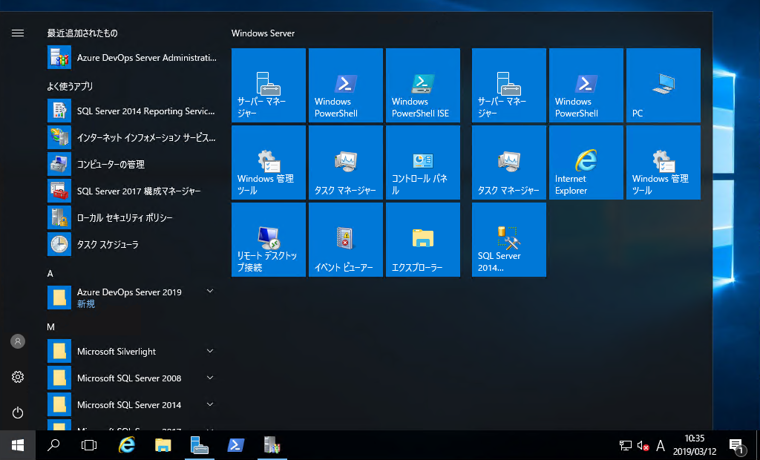760x460 pixels.
Task: Switch to Azure DevOps console on taskbar
Action: (x=272, y=445)
